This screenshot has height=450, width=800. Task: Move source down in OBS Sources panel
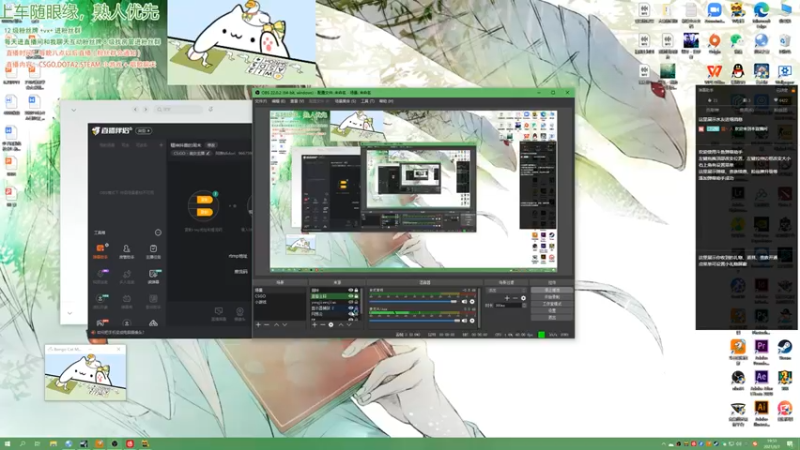pyautogui.click(x=349, y=324)
